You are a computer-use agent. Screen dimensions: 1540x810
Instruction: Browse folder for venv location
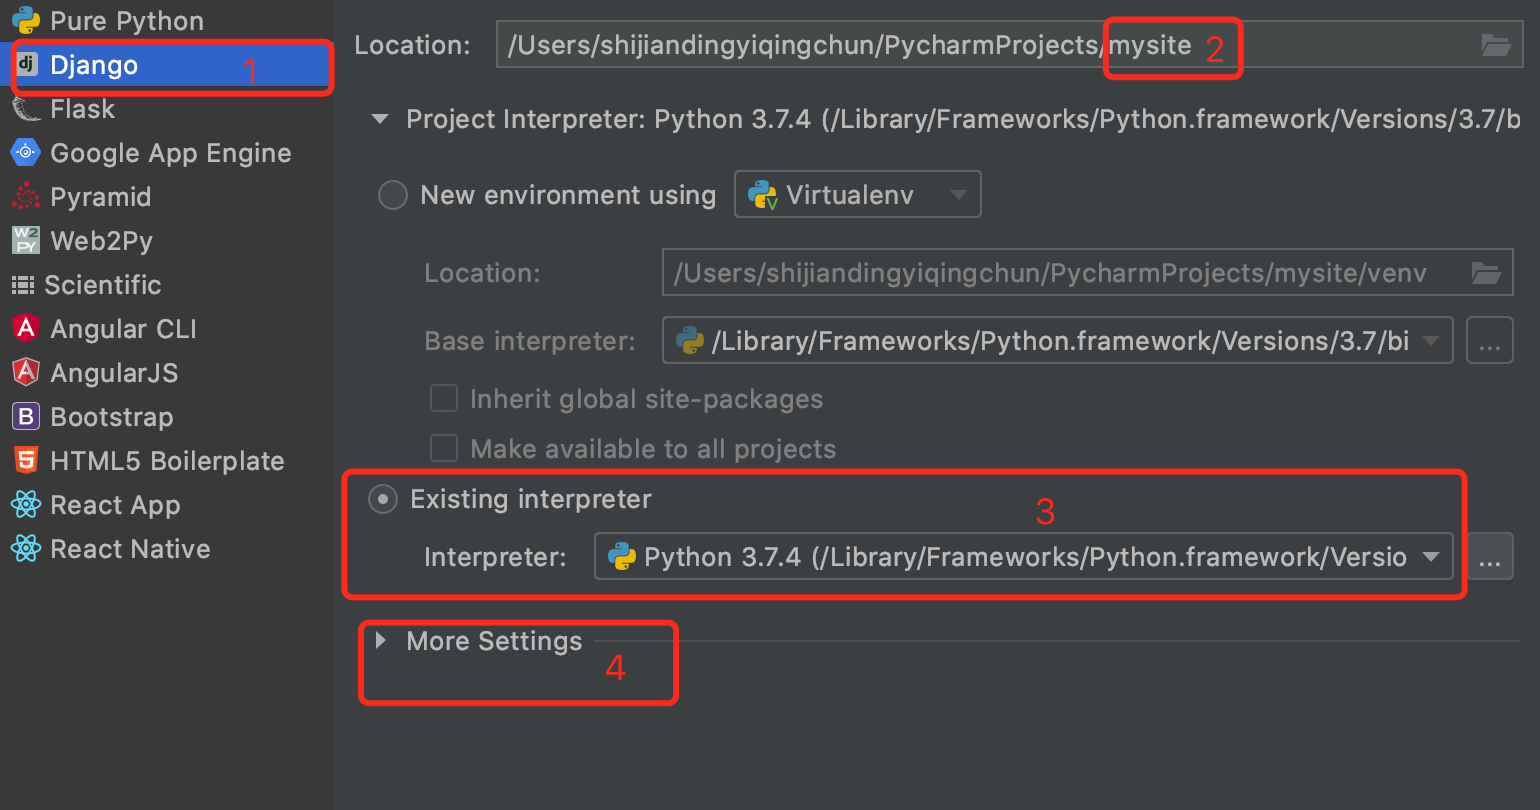coord(1486,273)
